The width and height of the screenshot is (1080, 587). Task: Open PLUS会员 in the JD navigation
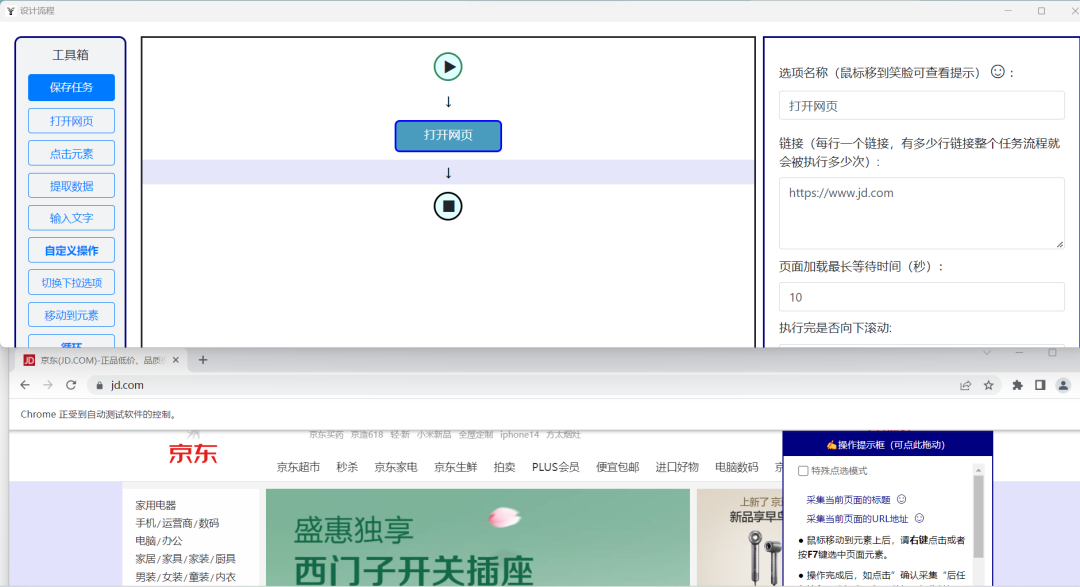[555, 467]
